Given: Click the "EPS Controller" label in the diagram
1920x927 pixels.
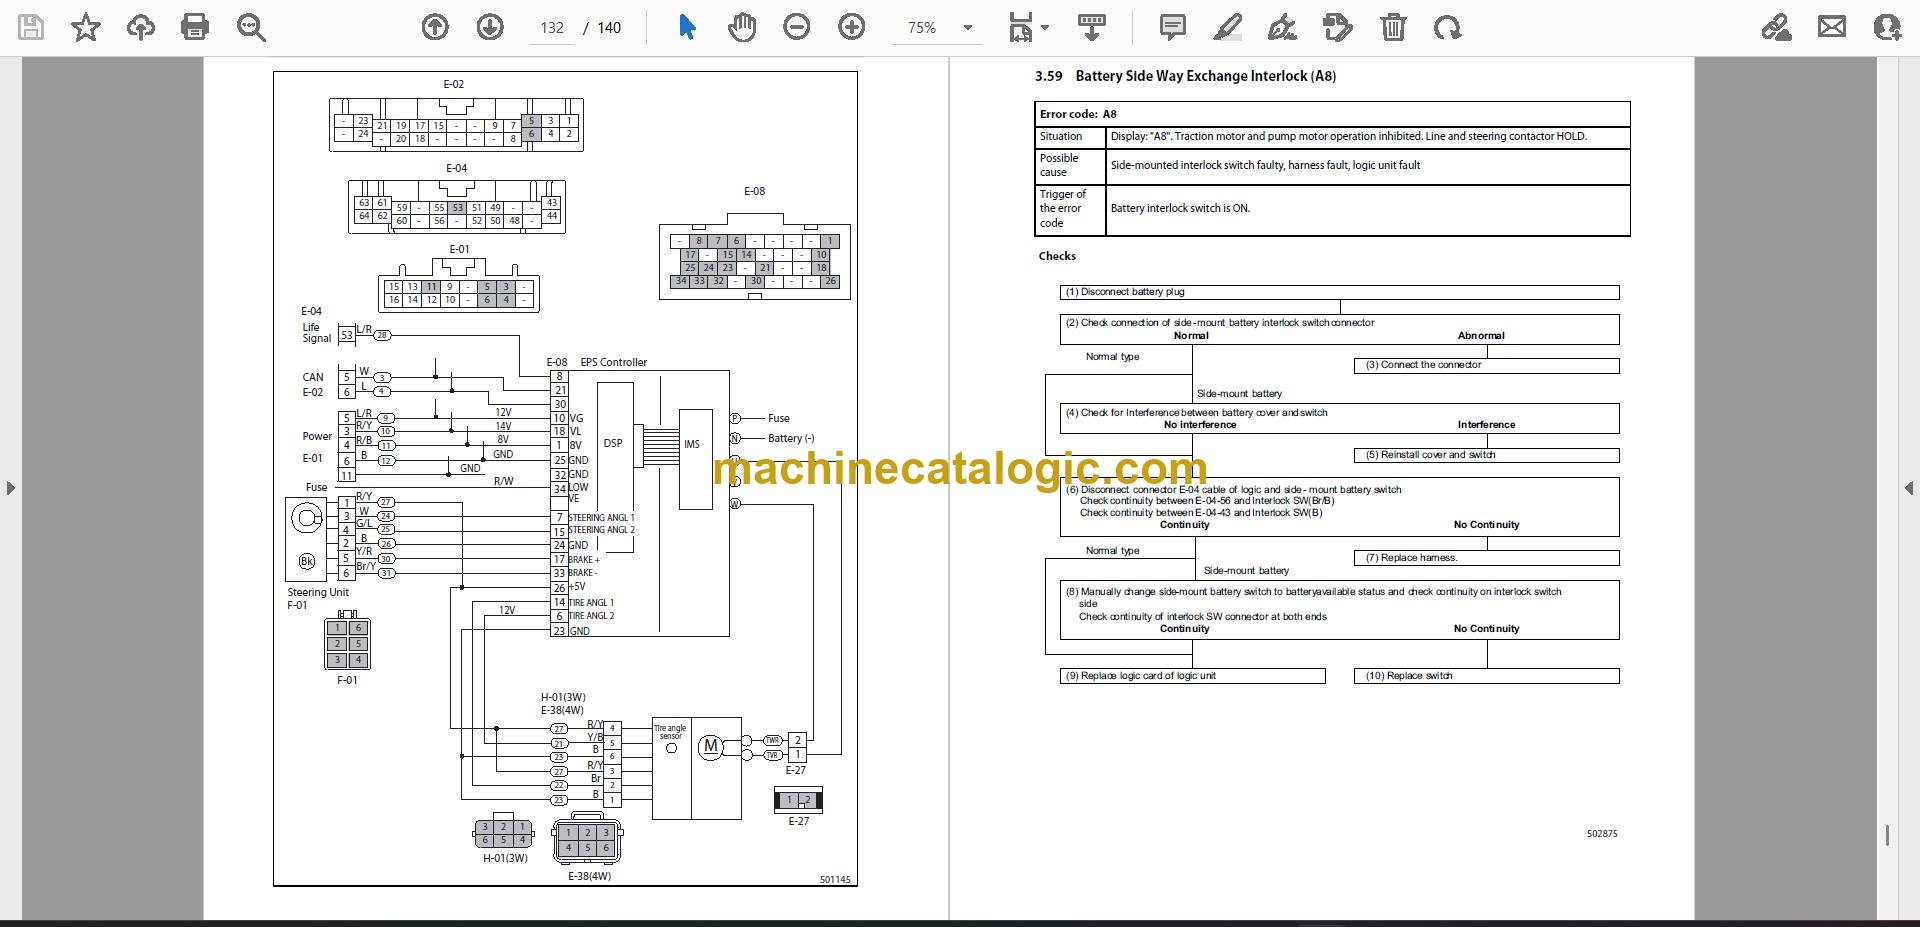Looking at the screenshot, I should pos(613,362).
